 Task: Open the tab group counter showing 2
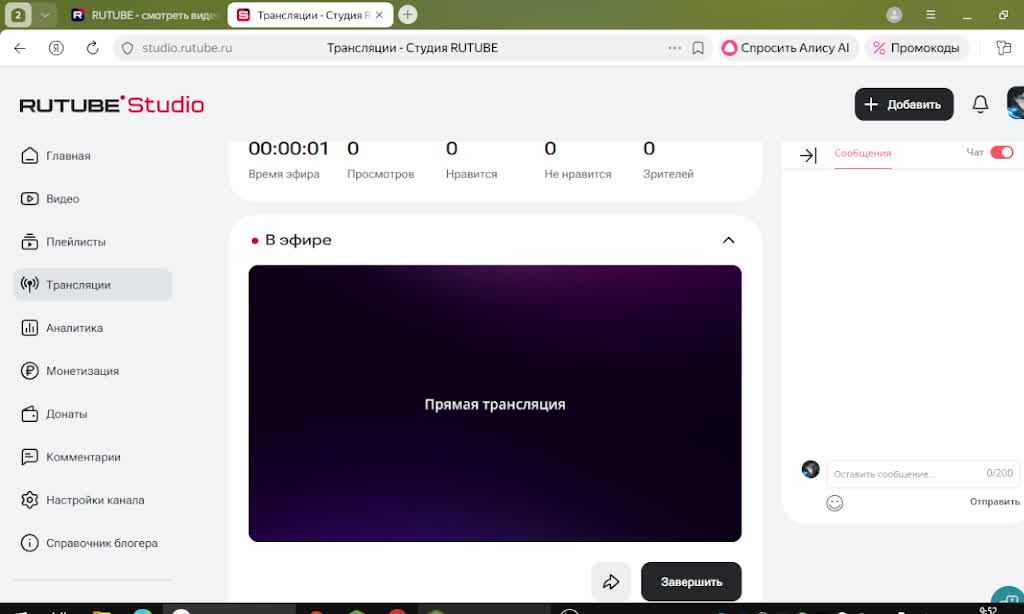tap(18, 15)
